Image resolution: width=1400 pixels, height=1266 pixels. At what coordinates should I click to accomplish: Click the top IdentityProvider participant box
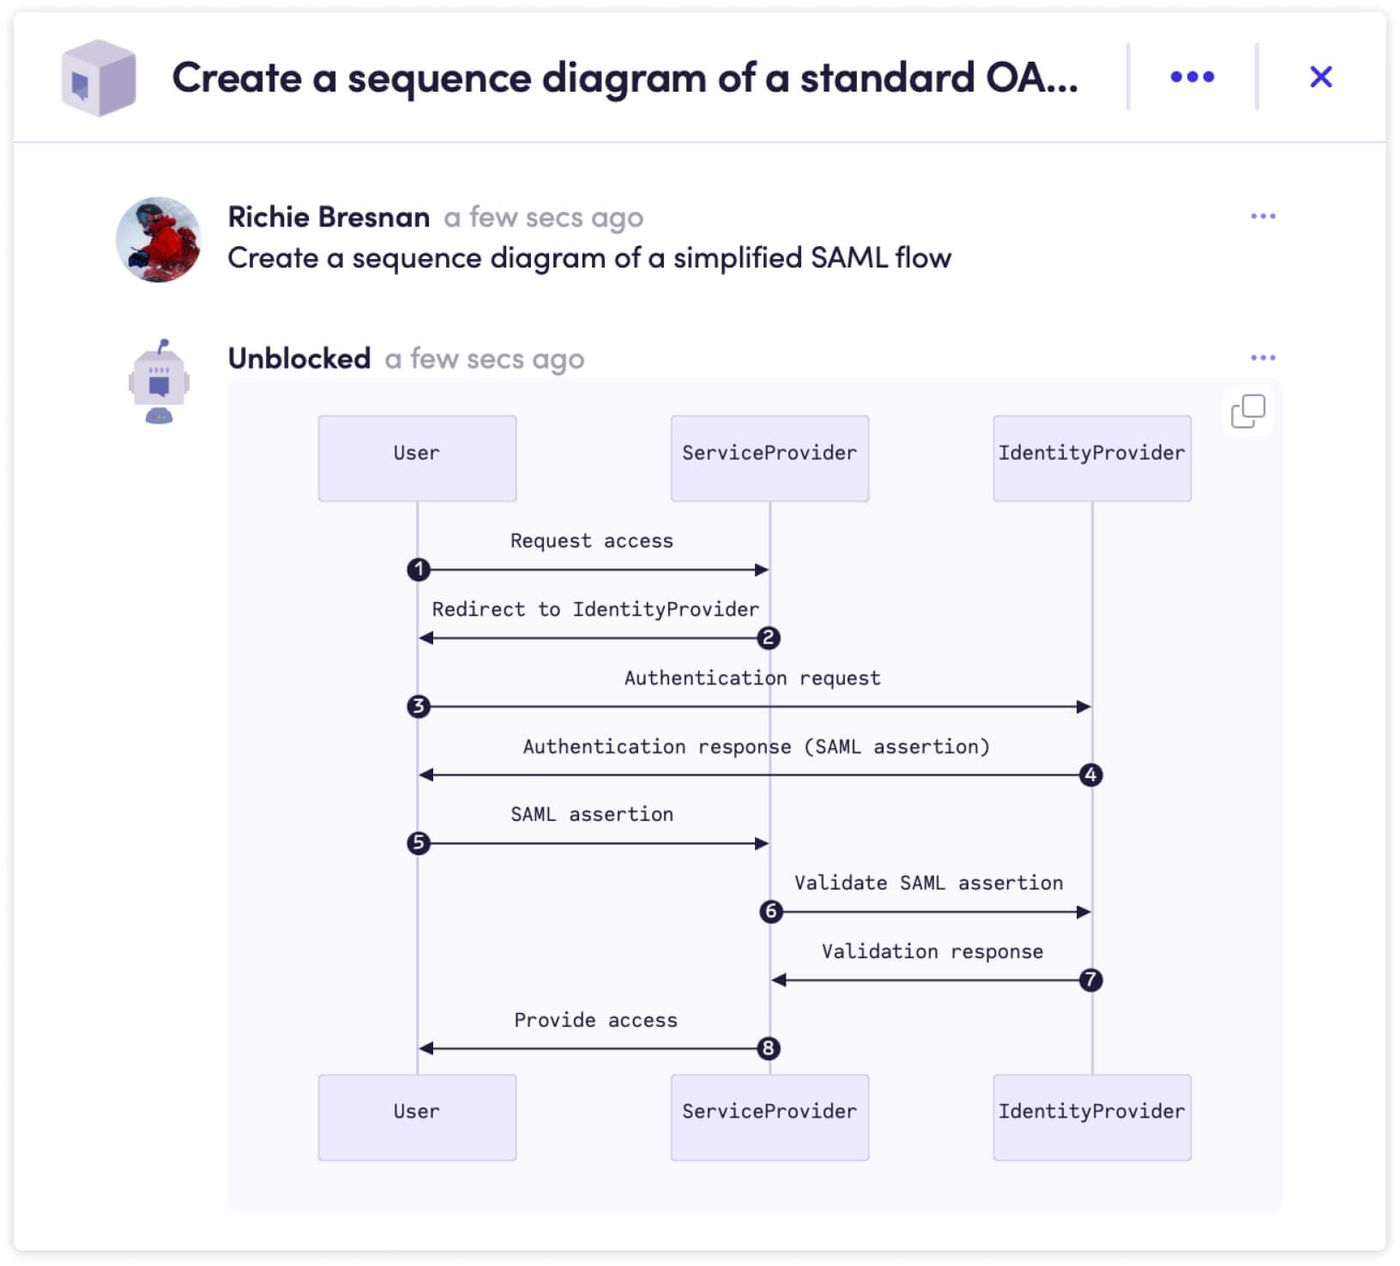1092,459
